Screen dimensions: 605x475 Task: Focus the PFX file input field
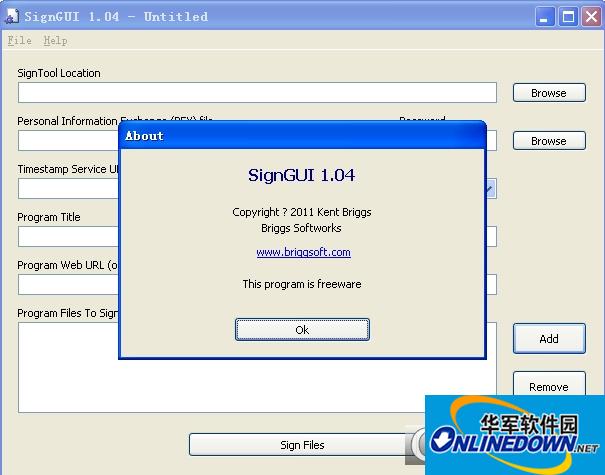tap(68, 140)
